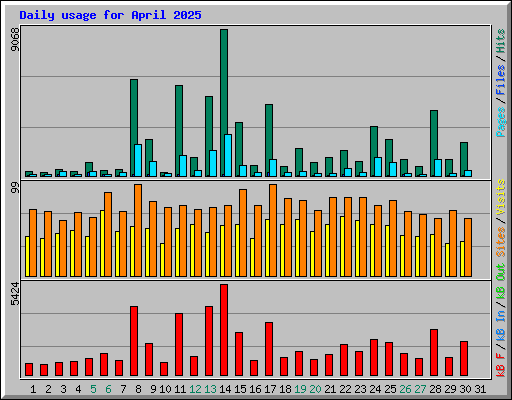Click green weekend day label 13

click(x=210, y=389)
